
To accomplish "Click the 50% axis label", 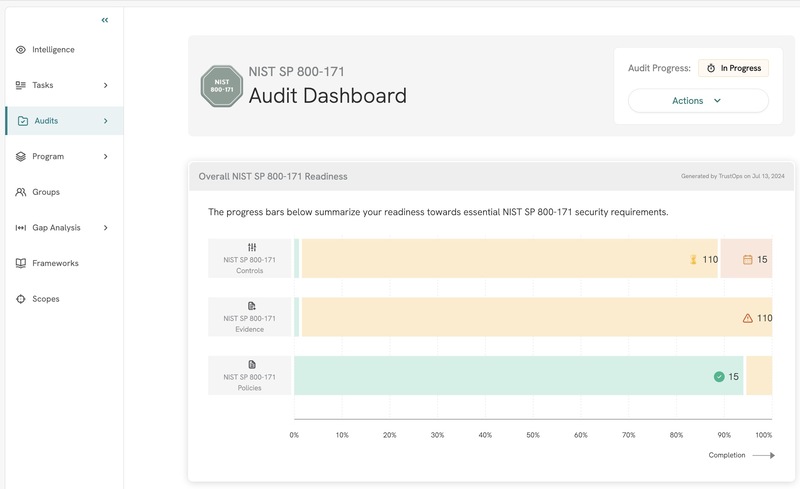I will click(x=533, y=435).
